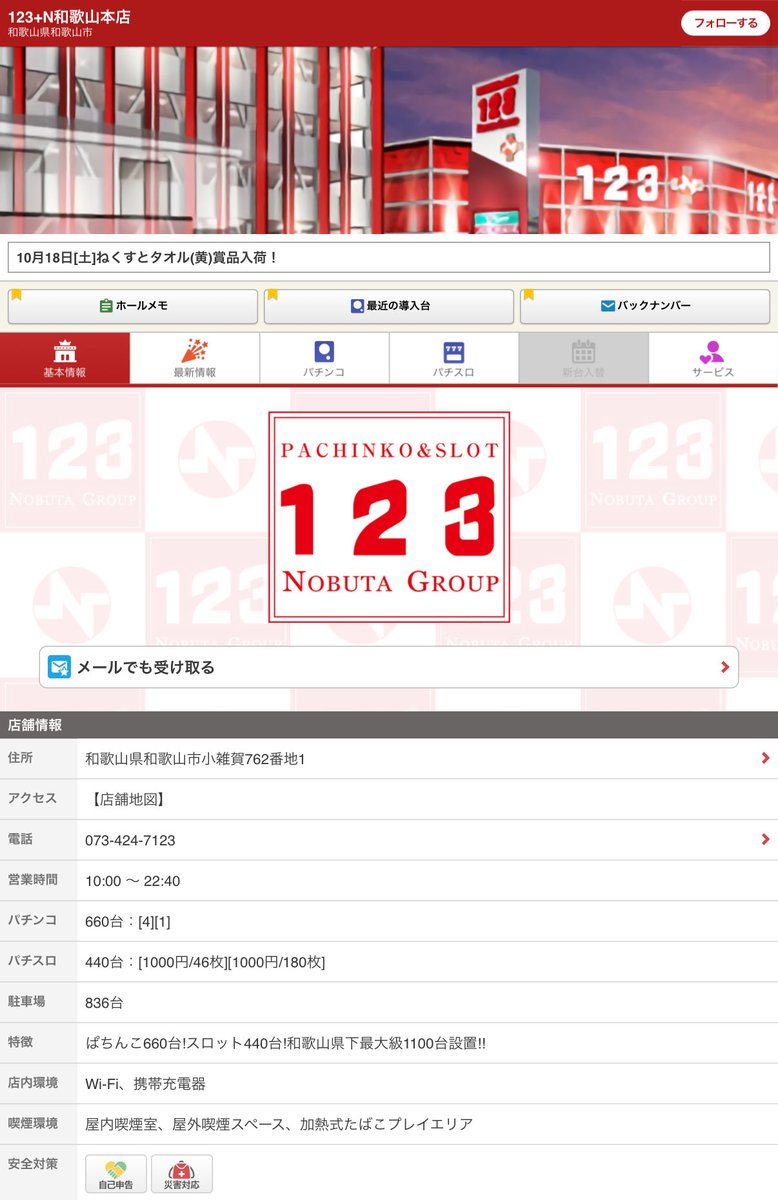Tap the phone number 073-424-7123
Screen dimensions: 778x1200
[130, 840]
